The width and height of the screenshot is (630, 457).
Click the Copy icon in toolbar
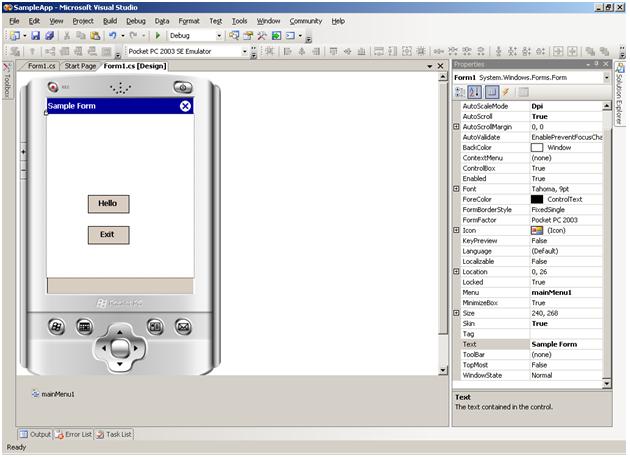point(81,36)
